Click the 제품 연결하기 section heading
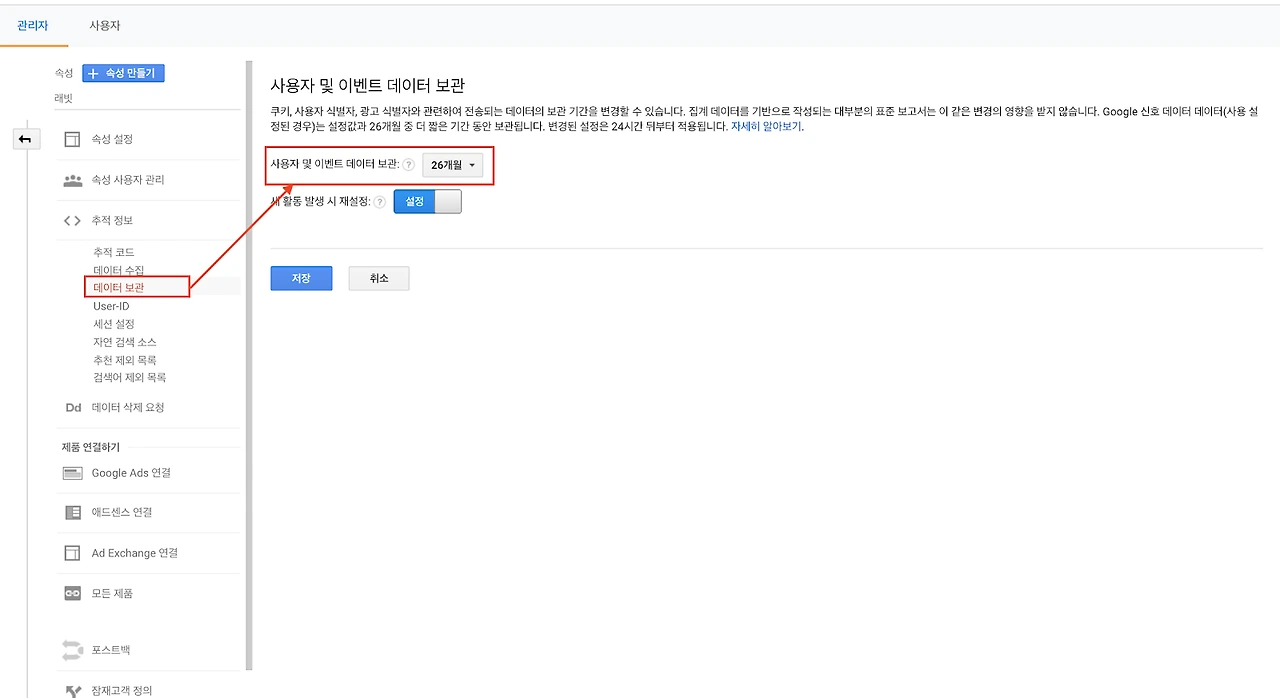 91,447
